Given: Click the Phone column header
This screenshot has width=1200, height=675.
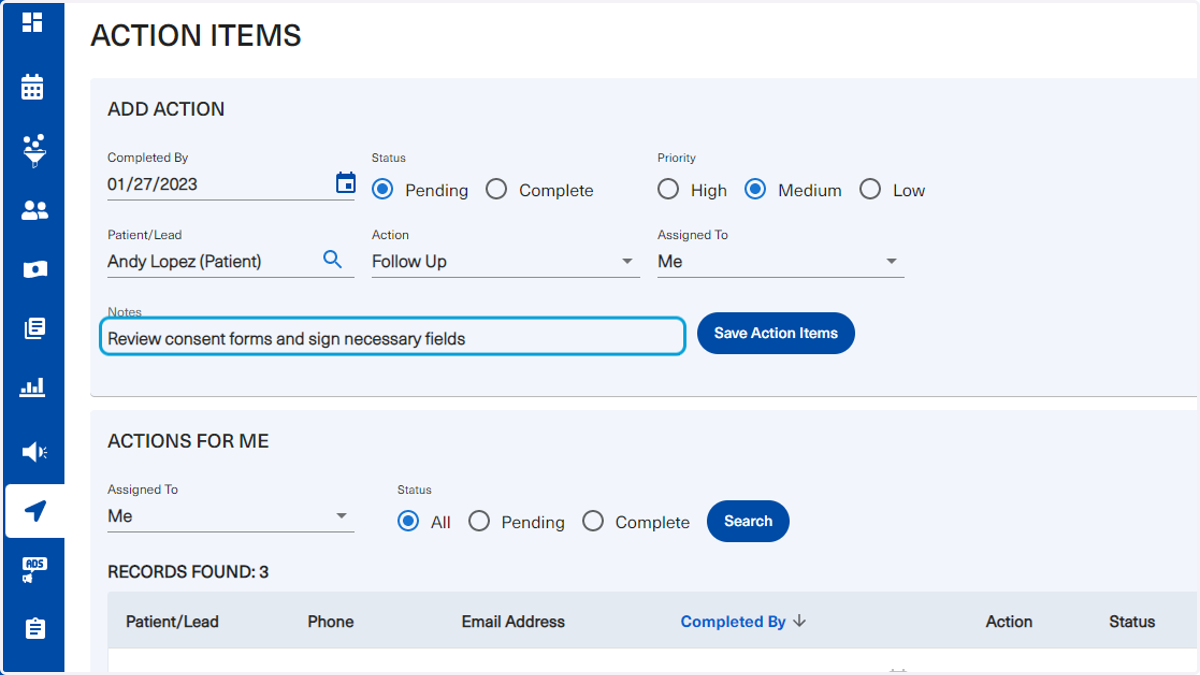Looking at the screenshot, I should click(x=331, y=621).
